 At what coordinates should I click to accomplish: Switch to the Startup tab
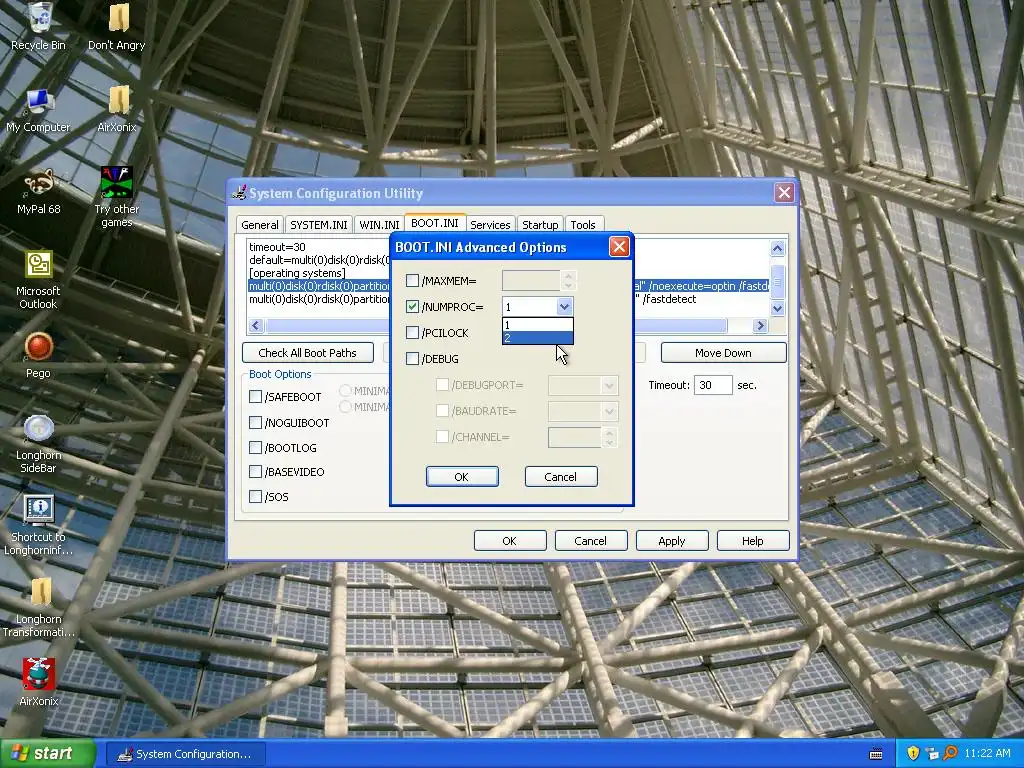[540, 225]
